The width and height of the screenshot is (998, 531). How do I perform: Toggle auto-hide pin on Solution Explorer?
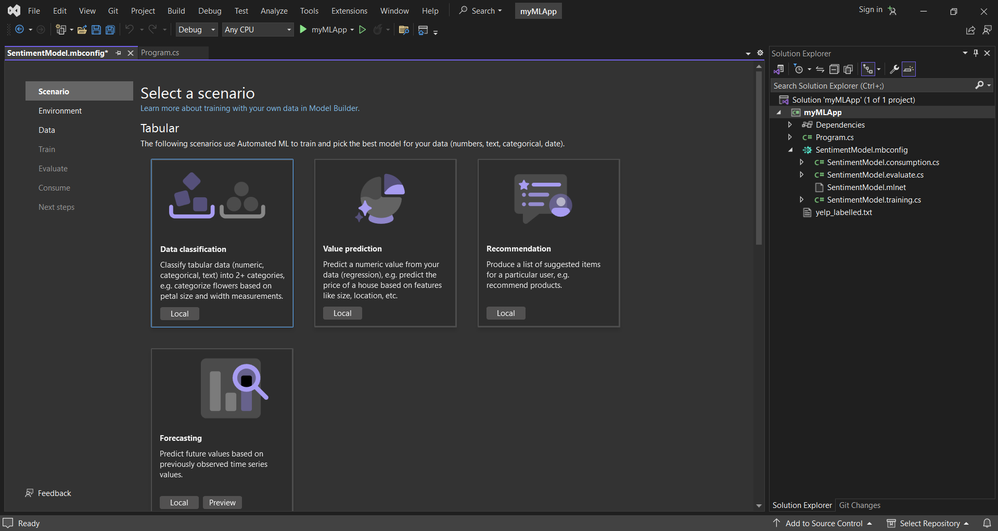pyautogui.click(x=976, y=53)
